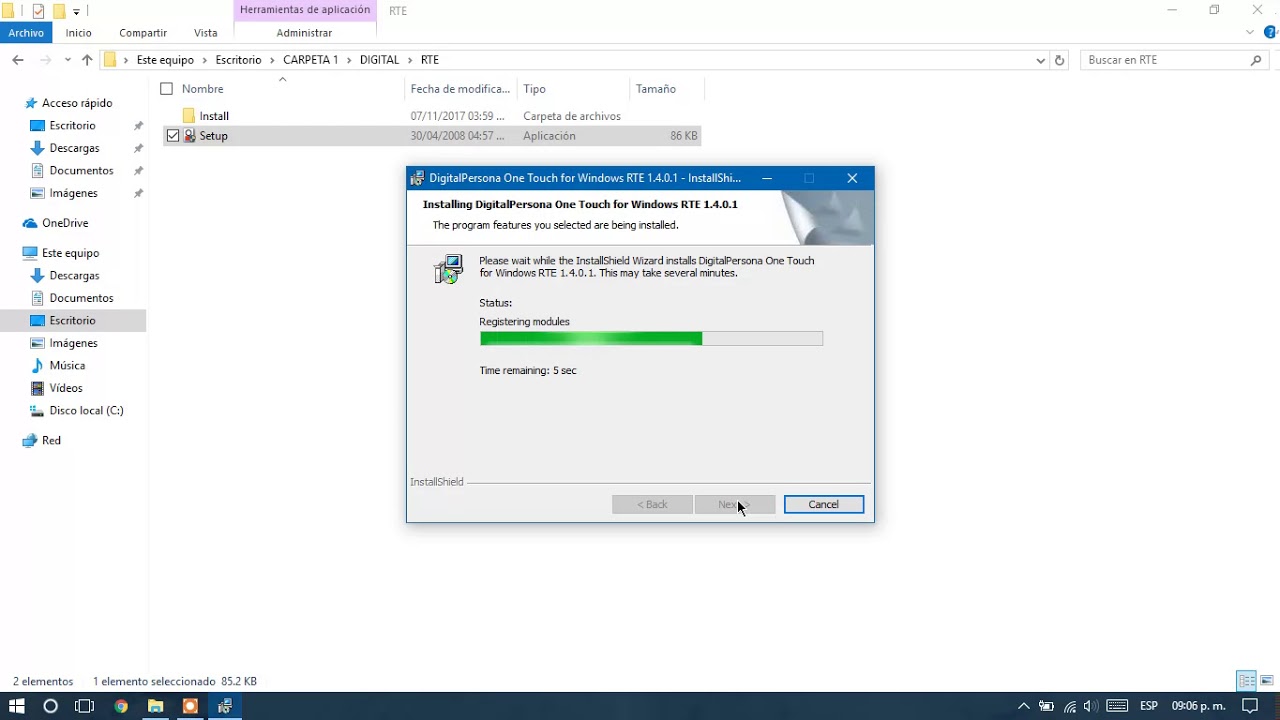Viewport: 1280px width, 720px height.
Task: Open Task View on the taskbar
Action: pos(85,706)
